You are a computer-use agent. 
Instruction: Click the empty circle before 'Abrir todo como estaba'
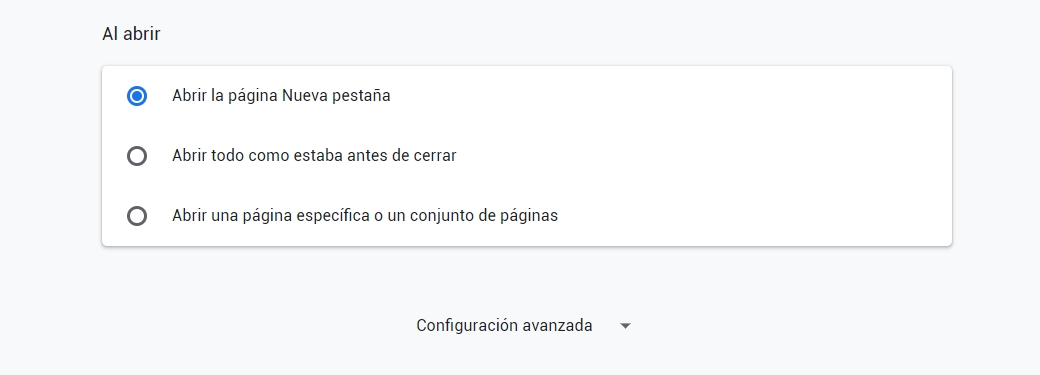coord(137,156)
